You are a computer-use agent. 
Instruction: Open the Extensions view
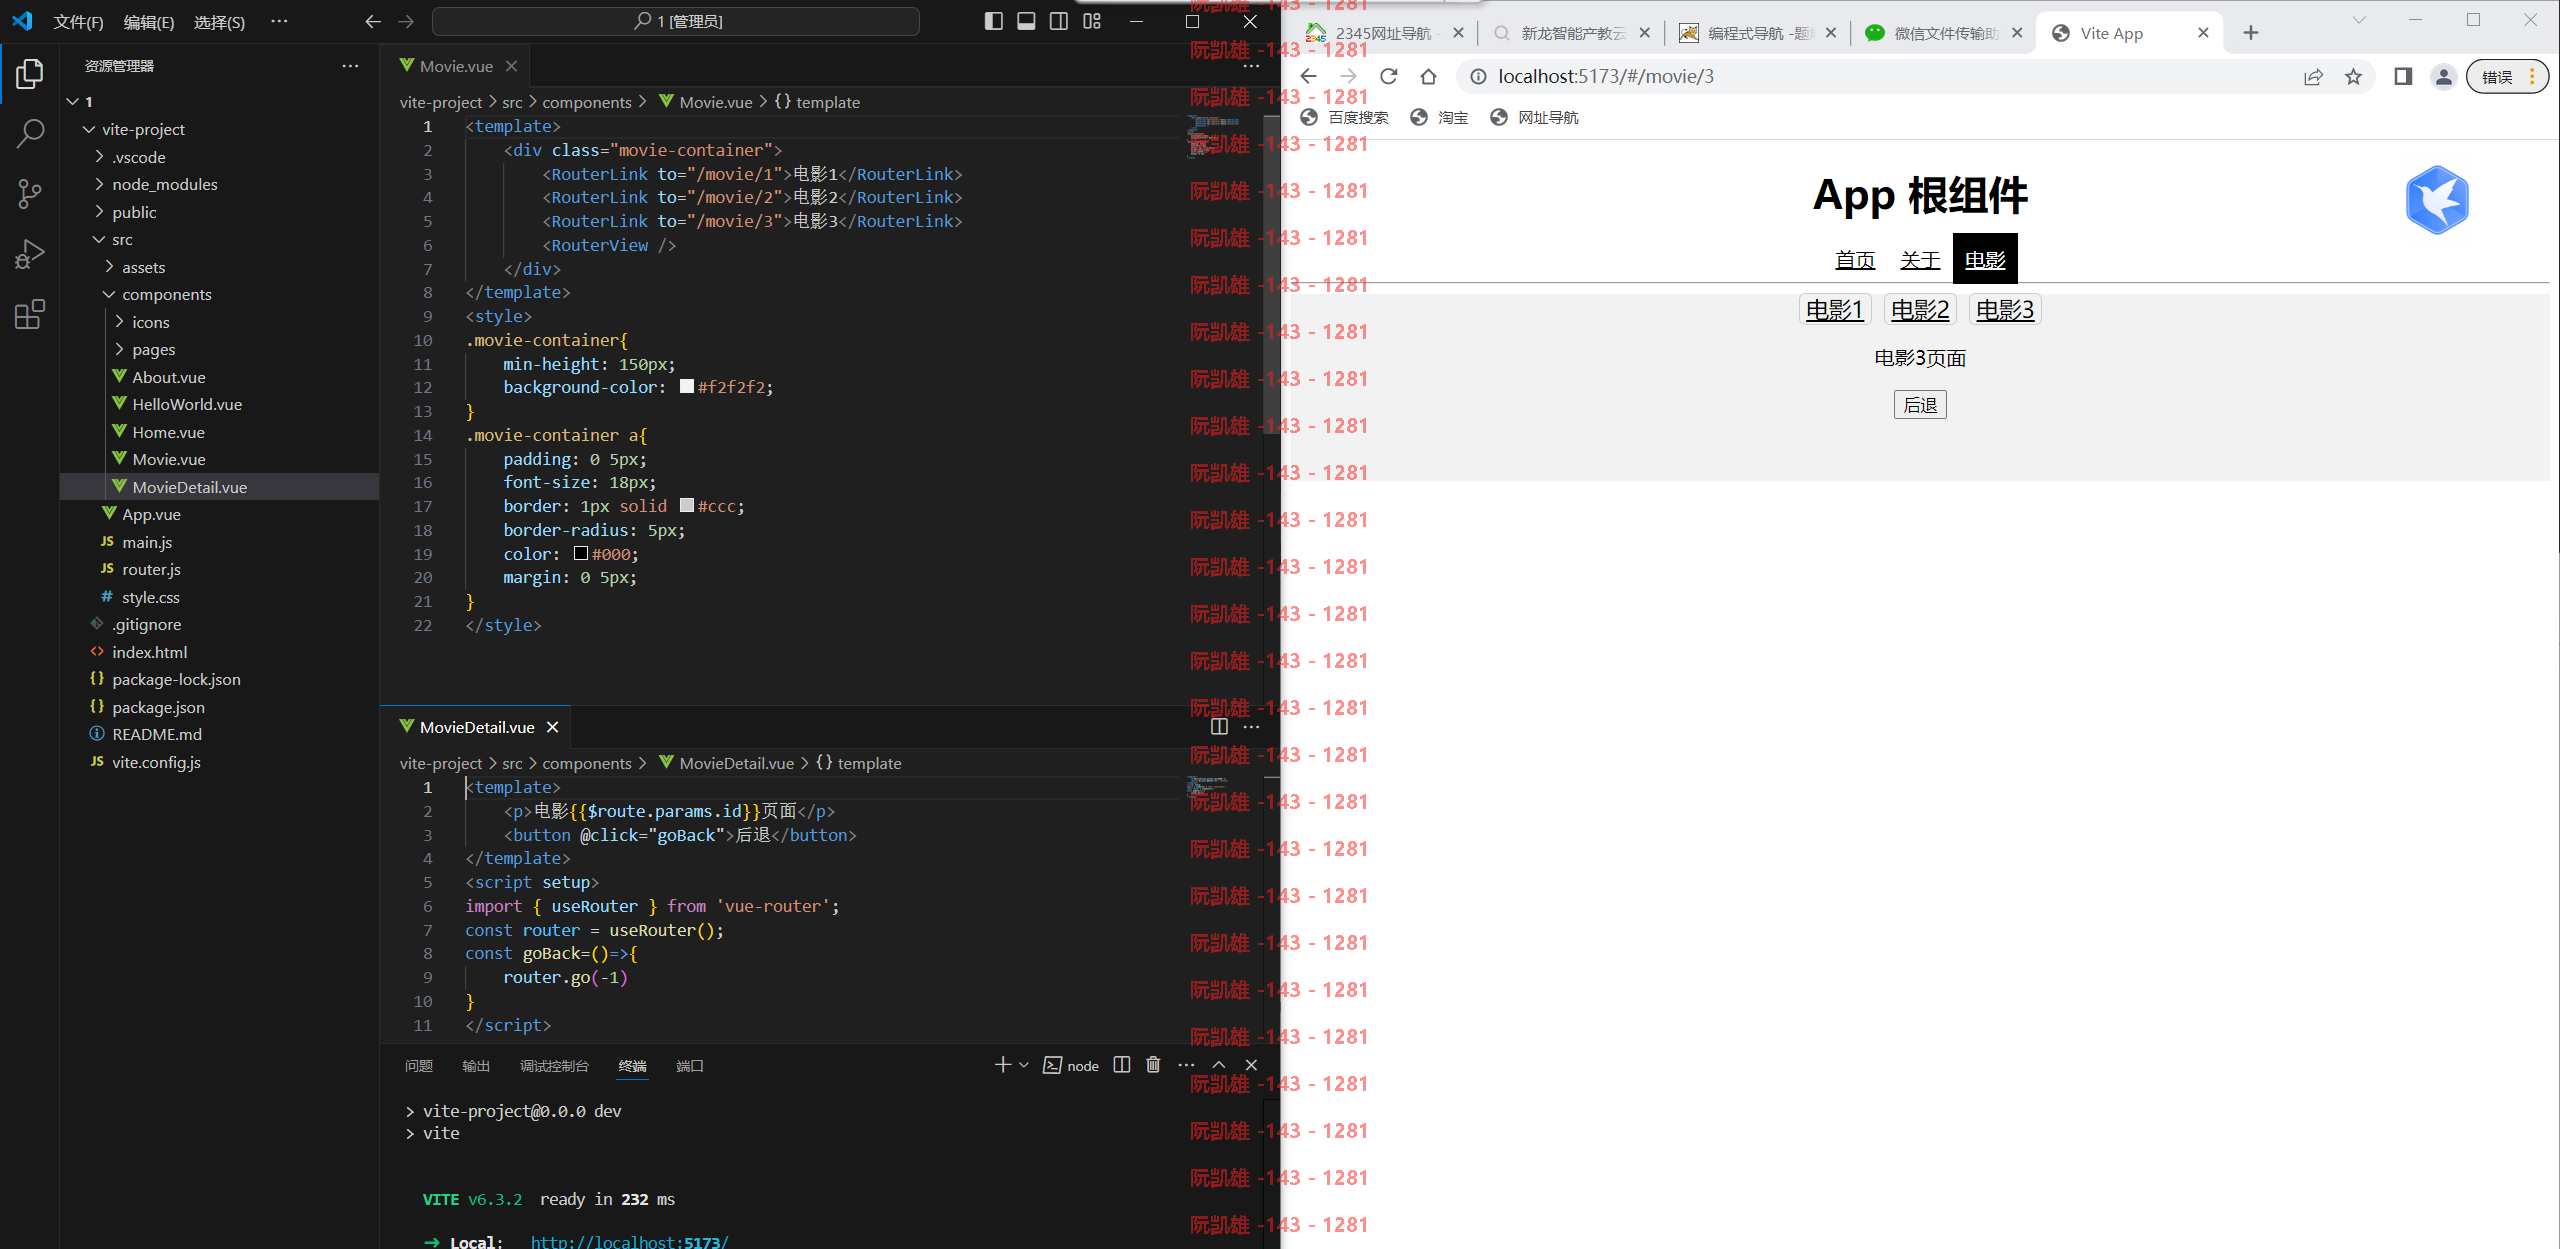[x=30, y=314]
